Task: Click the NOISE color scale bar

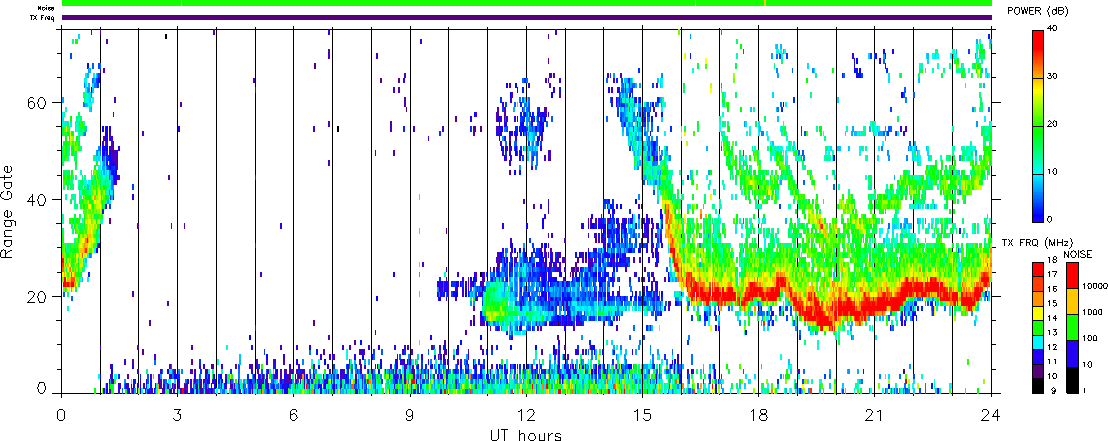Action: [1071, 327]
